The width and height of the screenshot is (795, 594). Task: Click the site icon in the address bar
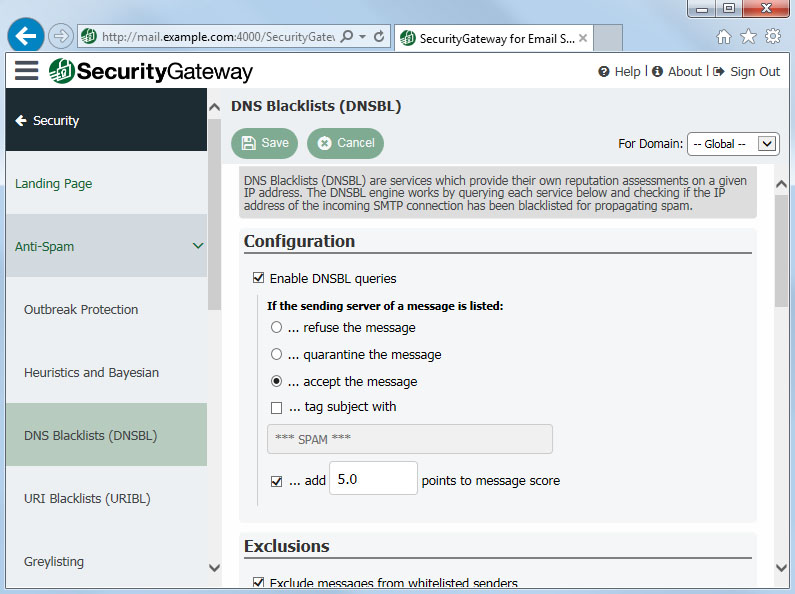tap(89, 36)
